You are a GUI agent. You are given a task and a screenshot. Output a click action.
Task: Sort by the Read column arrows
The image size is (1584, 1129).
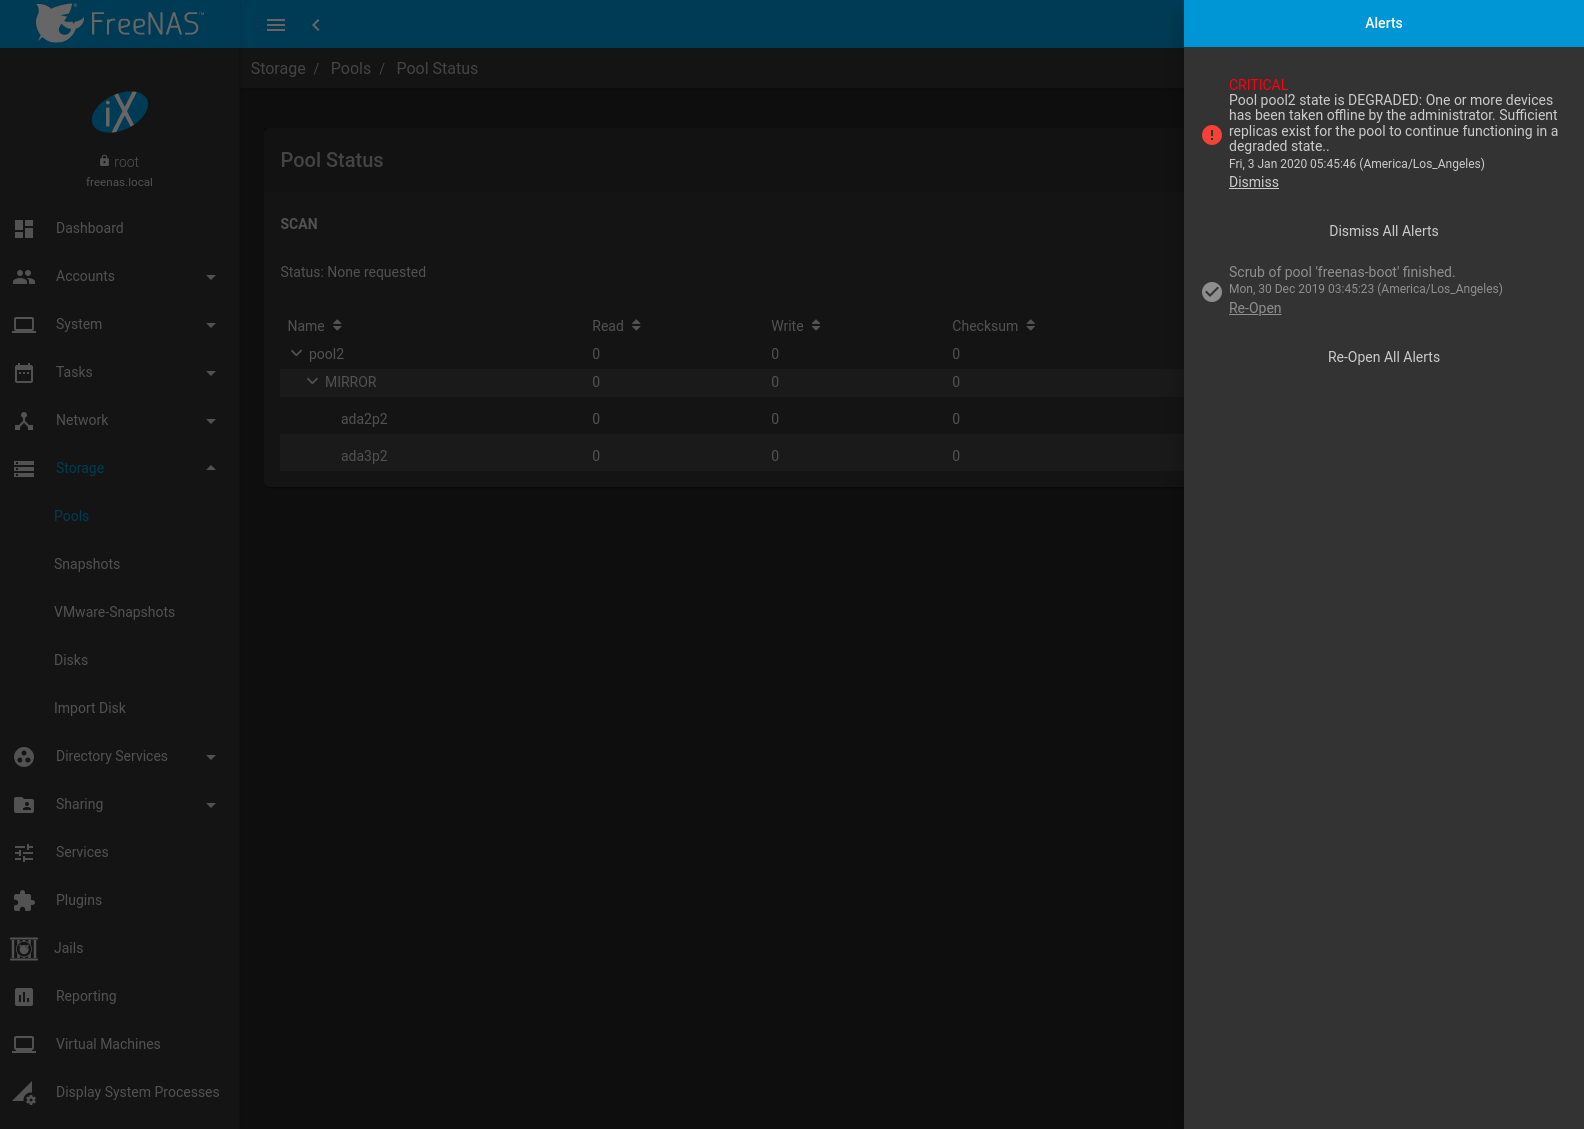click(x=636, y=326)
